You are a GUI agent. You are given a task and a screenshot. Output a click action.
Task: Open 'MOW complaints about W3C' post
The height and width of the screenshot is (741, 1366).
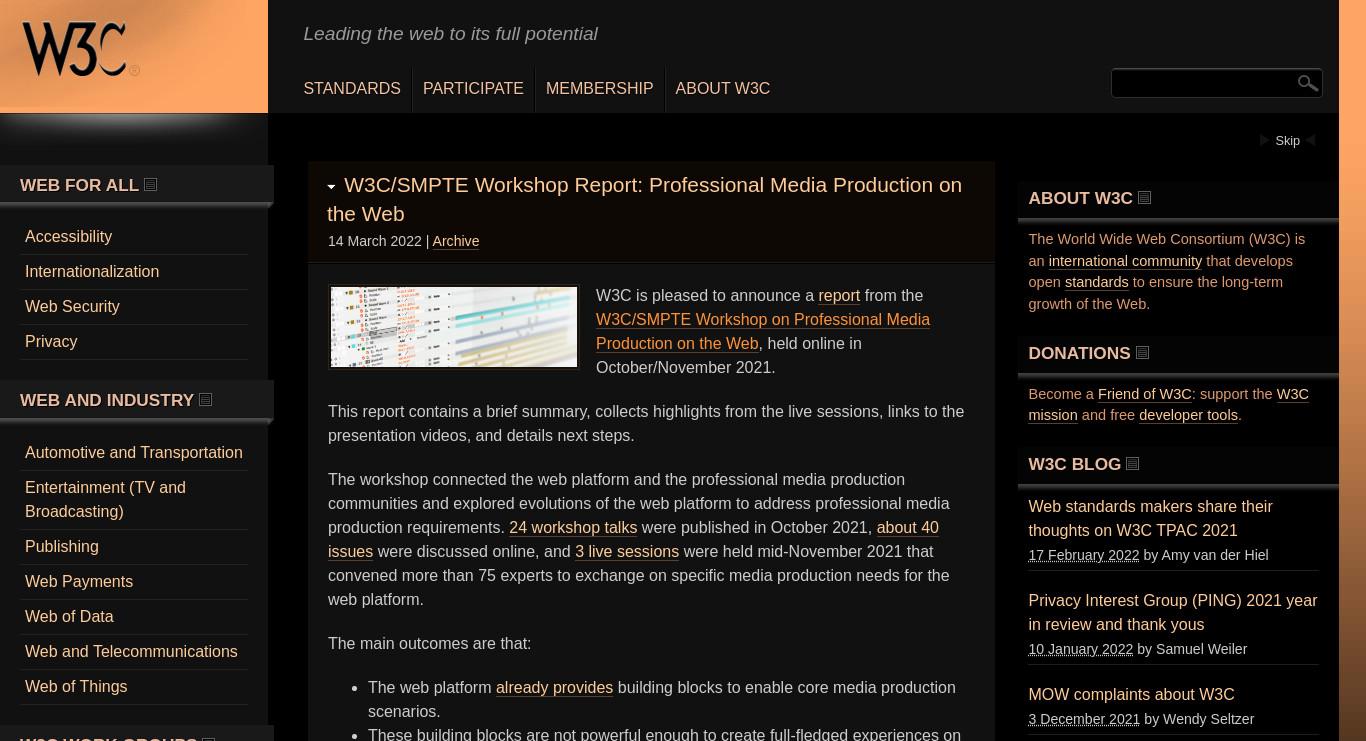[x=1131, y=694]
